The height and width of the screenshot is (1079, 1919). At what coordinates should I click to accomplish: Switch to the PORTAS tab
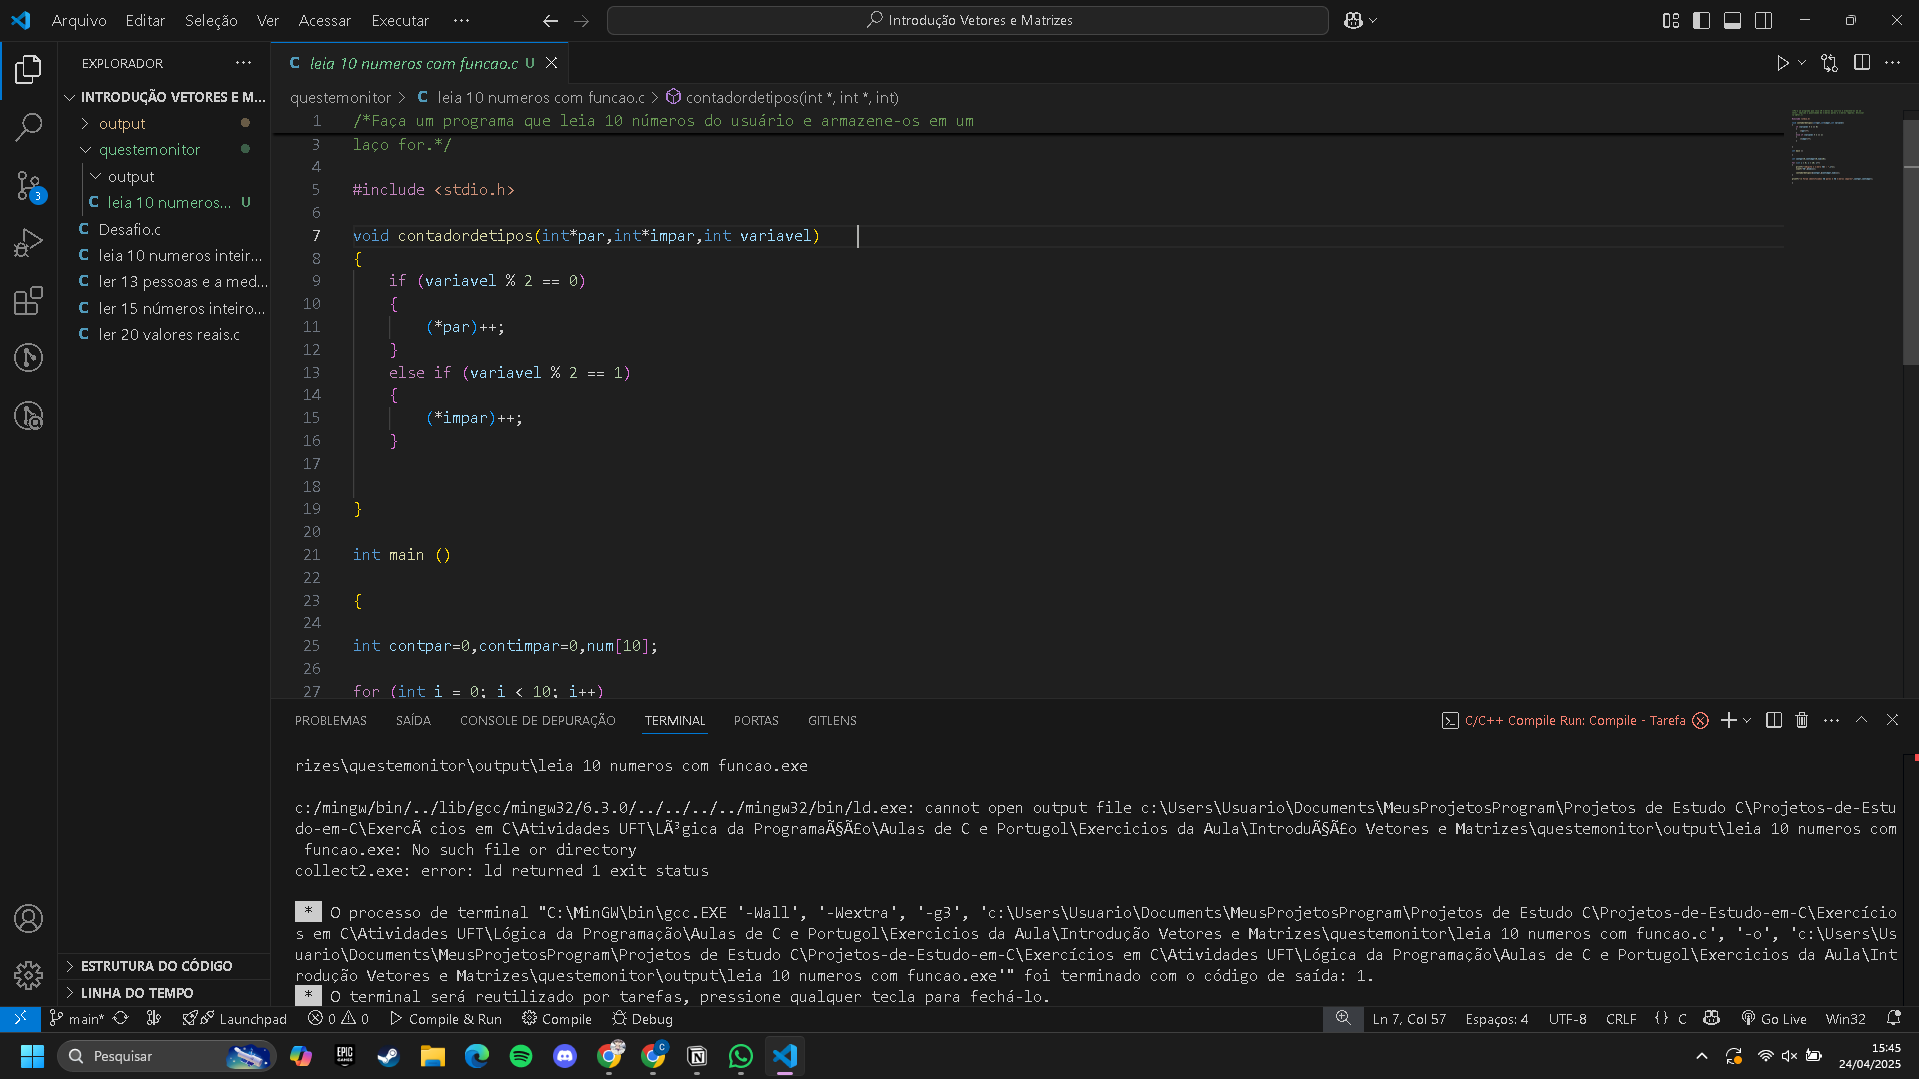click(x=756, y=720)
